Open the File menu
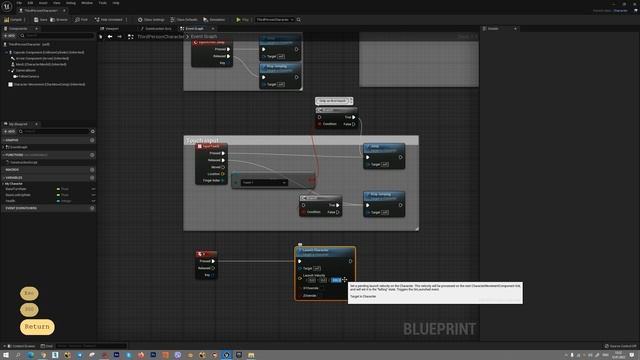The image size is (640, 360). click(x=19, y=3)
